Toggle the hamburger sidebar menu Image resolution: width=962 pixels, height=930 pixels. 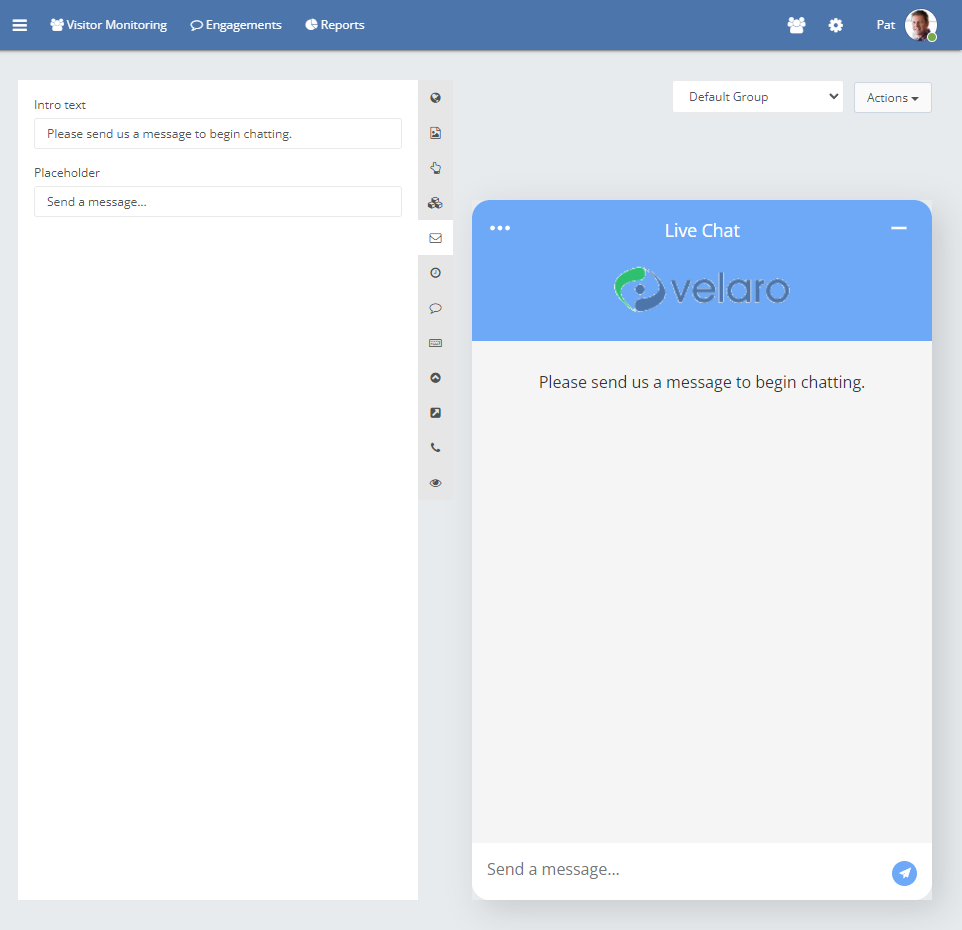20,25
